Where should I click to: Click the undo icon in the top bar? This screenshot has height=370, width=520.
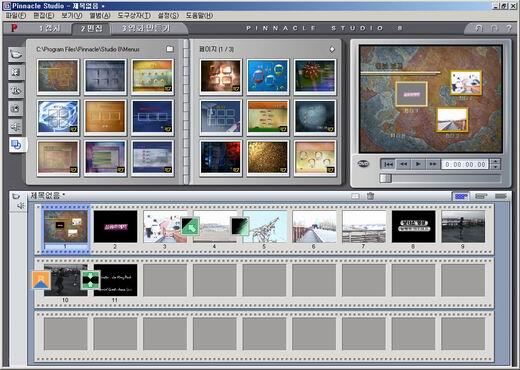coord(478,28)
